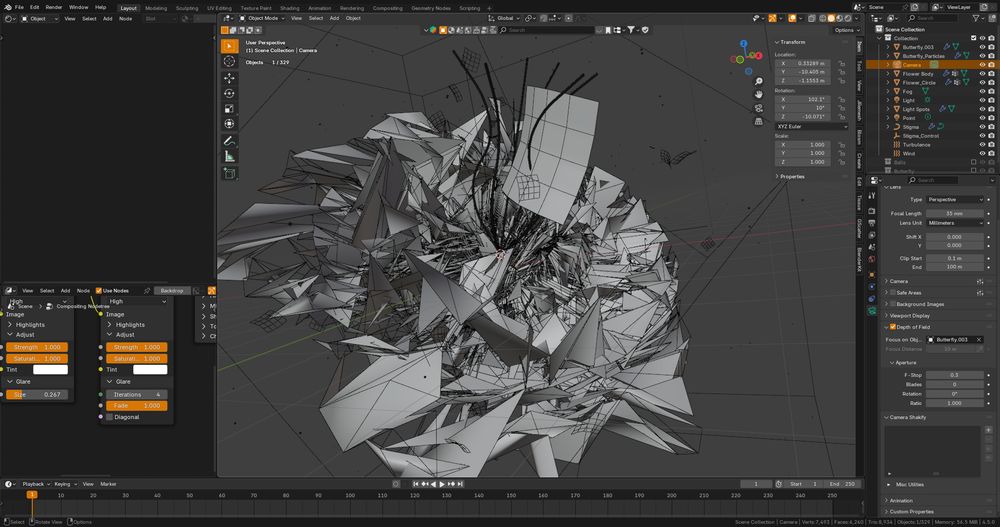Image resolution: width=1000 pixels, height=527 pixels.
Task: Click the Blender logo icon
Action: click(x=8, y=7)
